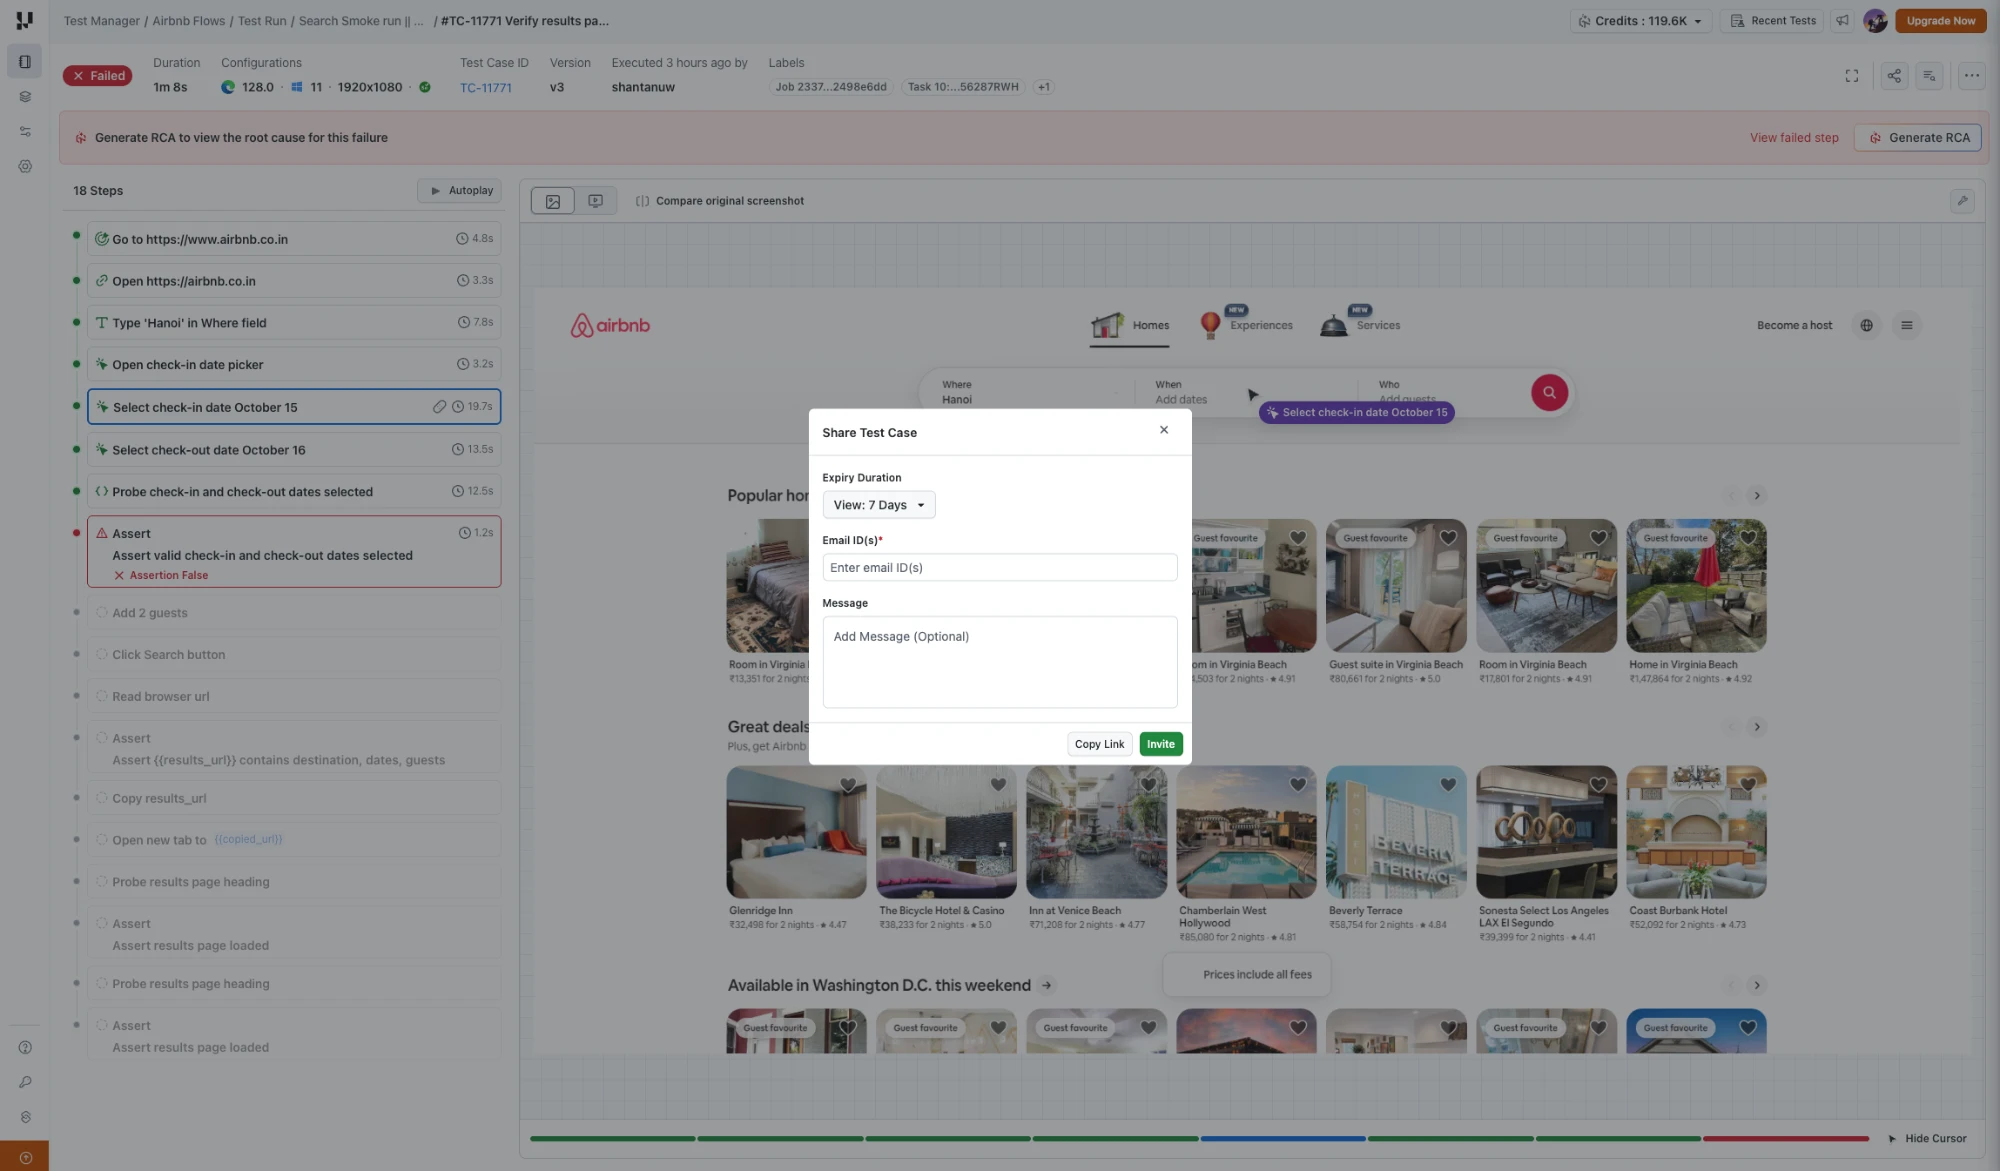Open the Expiry Duration View: 7 Days dropdown
This screenshot has width=2000, height=1171.
[x=879, y=505]
